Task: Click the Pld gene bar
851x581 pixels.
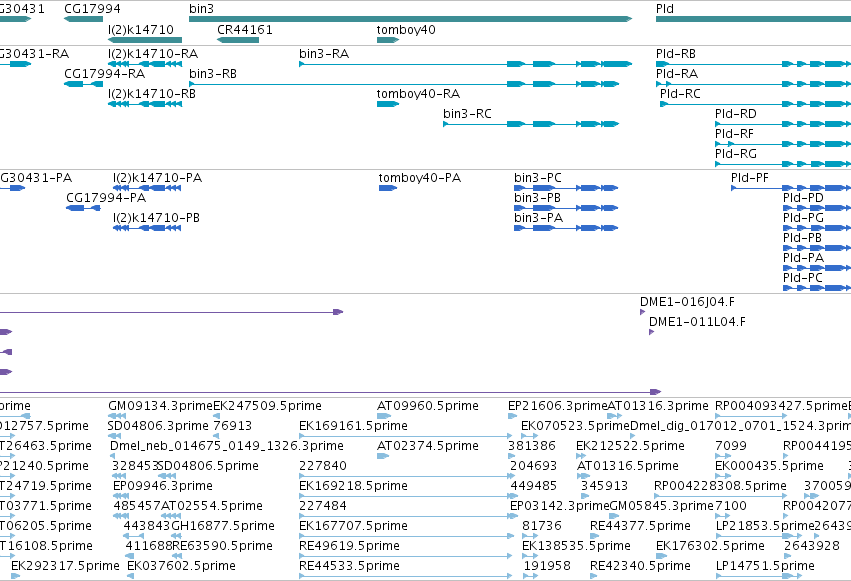Action: click(x=753, y=19)
